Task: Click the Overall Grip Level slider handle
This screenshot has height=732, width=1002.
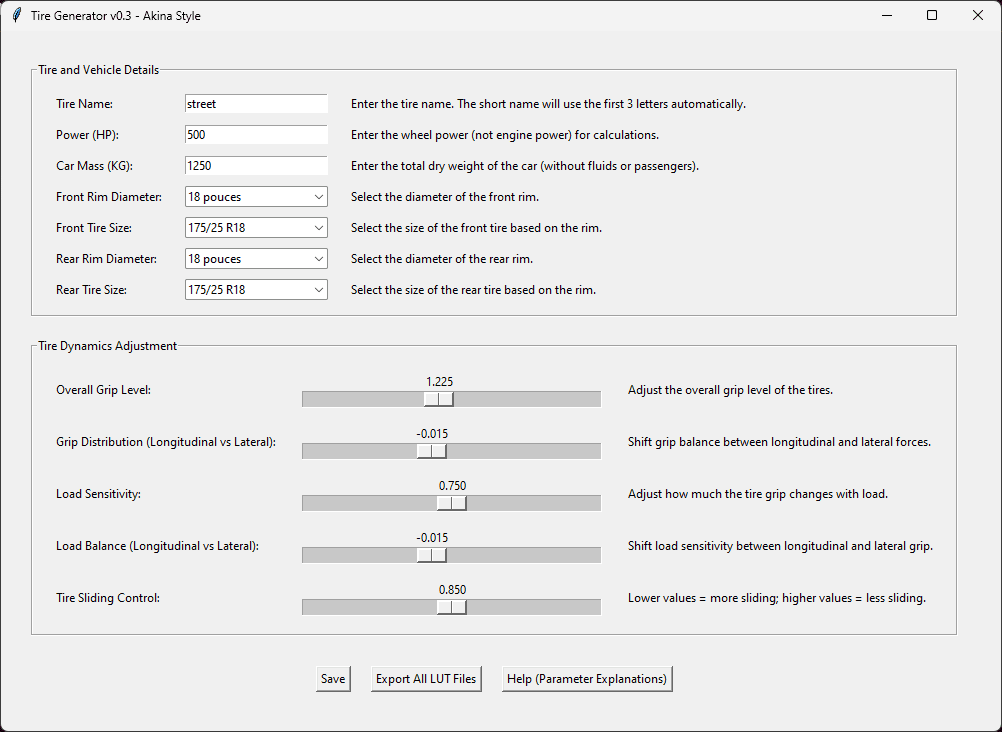Action: (x=439, y=399)
